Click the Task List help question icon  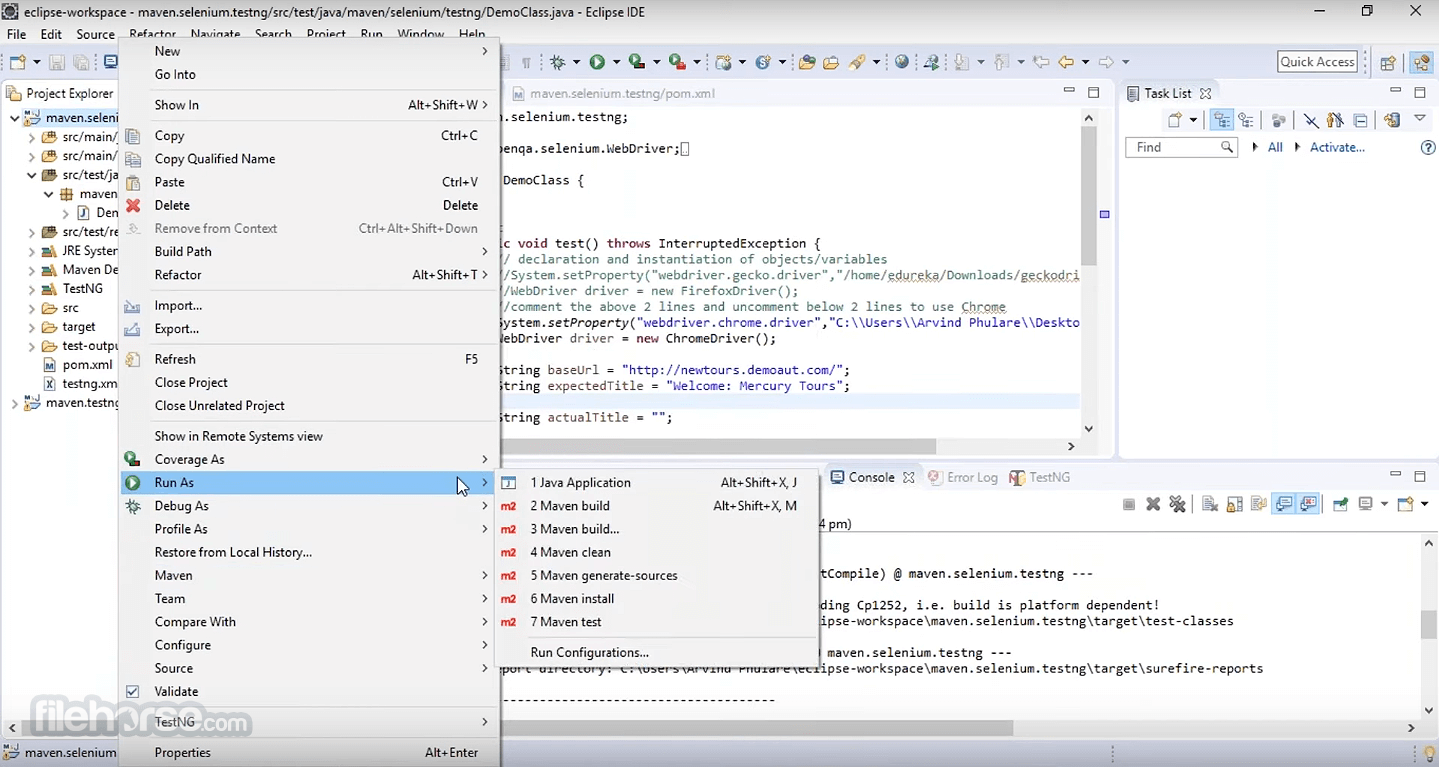pyautogui.click(x=1428, y=147)
